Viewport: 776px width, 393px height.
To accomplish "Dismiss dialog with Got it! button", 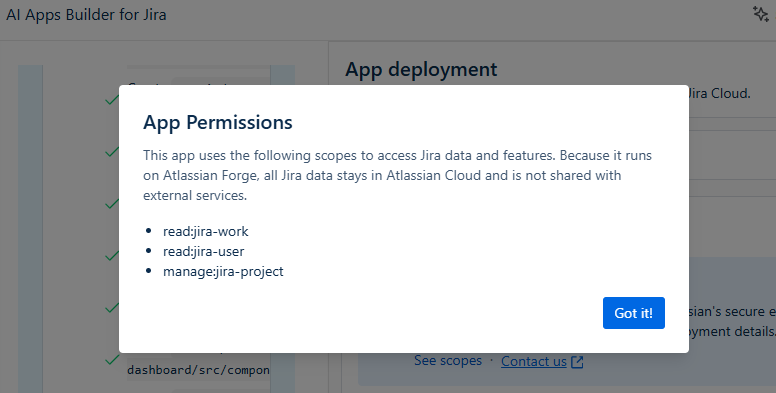I will point(633,313).
